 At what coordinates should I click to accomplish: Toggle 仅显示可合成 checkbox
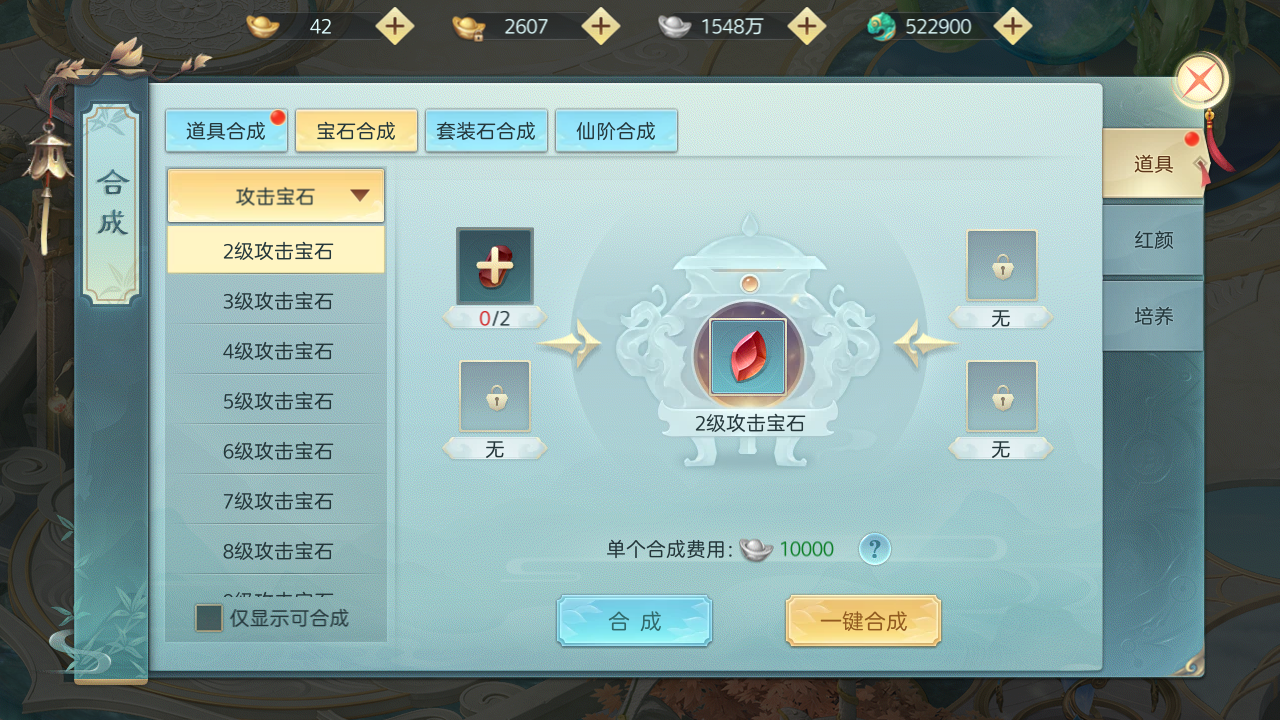(x=209, y=618)
